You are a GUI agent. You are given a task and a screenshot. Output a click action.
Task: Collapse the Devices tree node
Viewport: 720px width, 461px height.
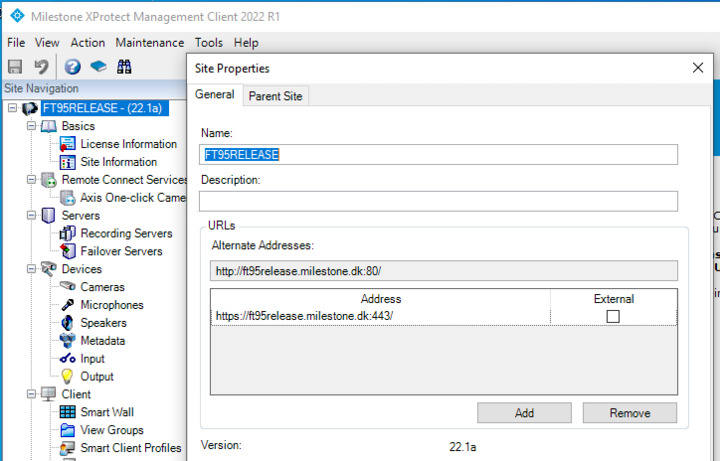31,269
